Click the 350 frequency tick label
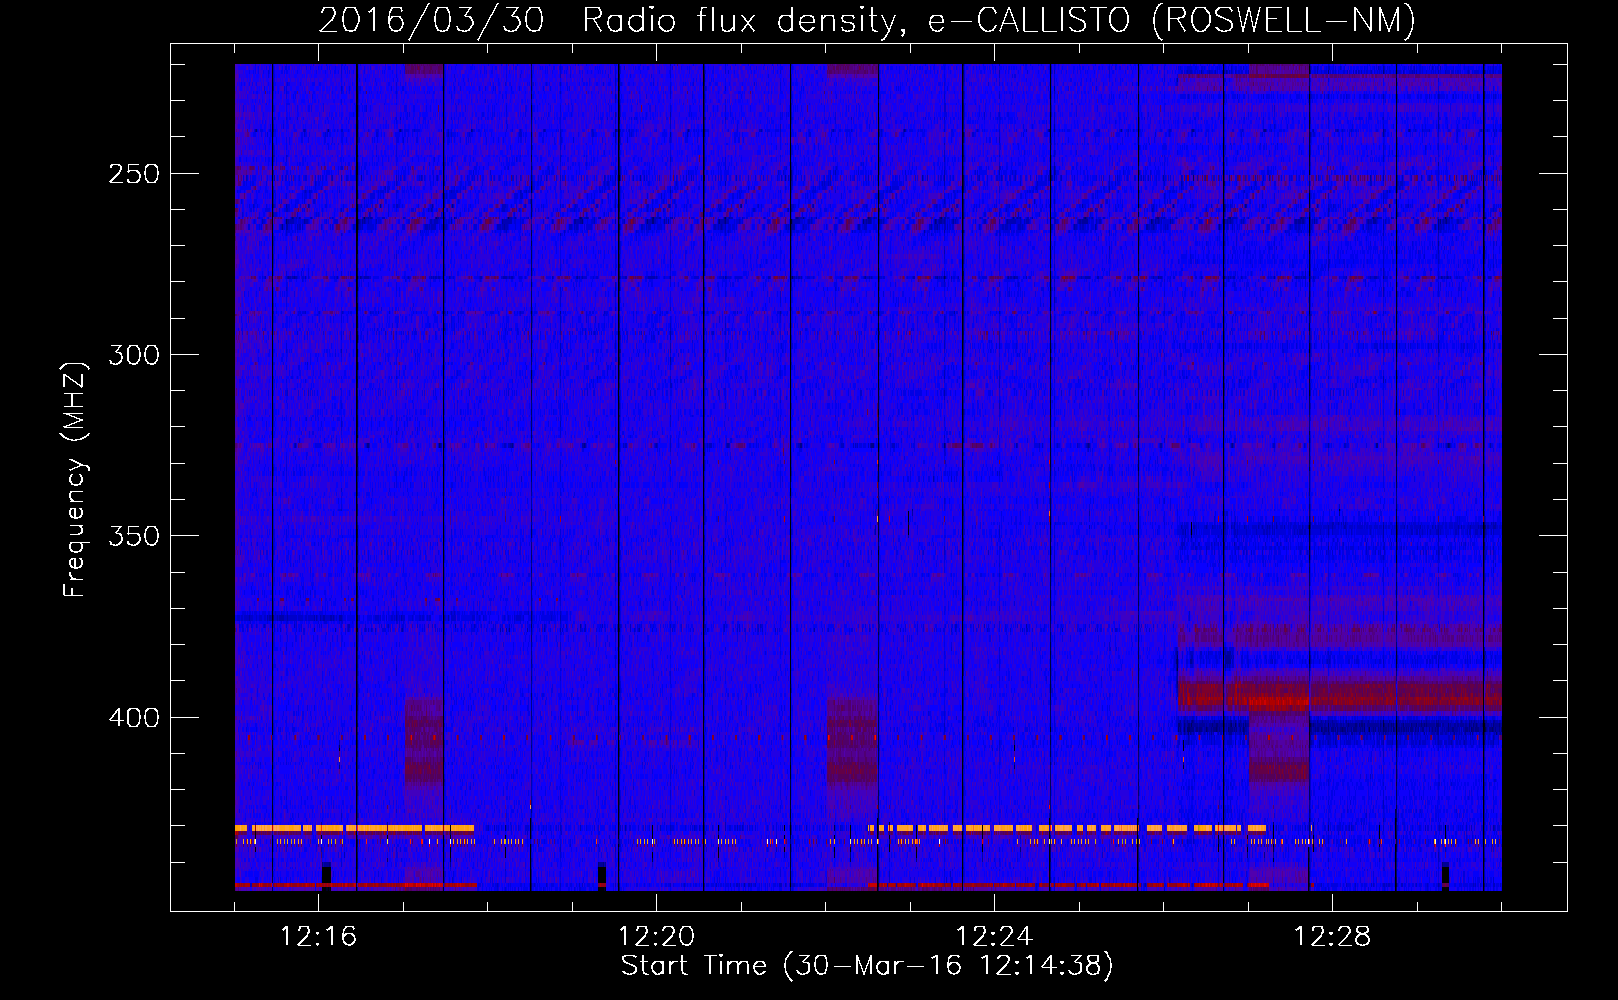The width and height of the screenshot is (1618, 1000). (x=134, y=536)
